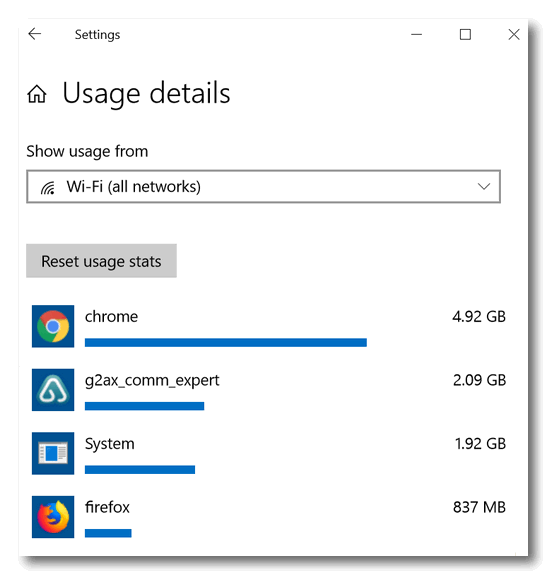
Task: Minimize the Settings window
Action: click(417, 35)
